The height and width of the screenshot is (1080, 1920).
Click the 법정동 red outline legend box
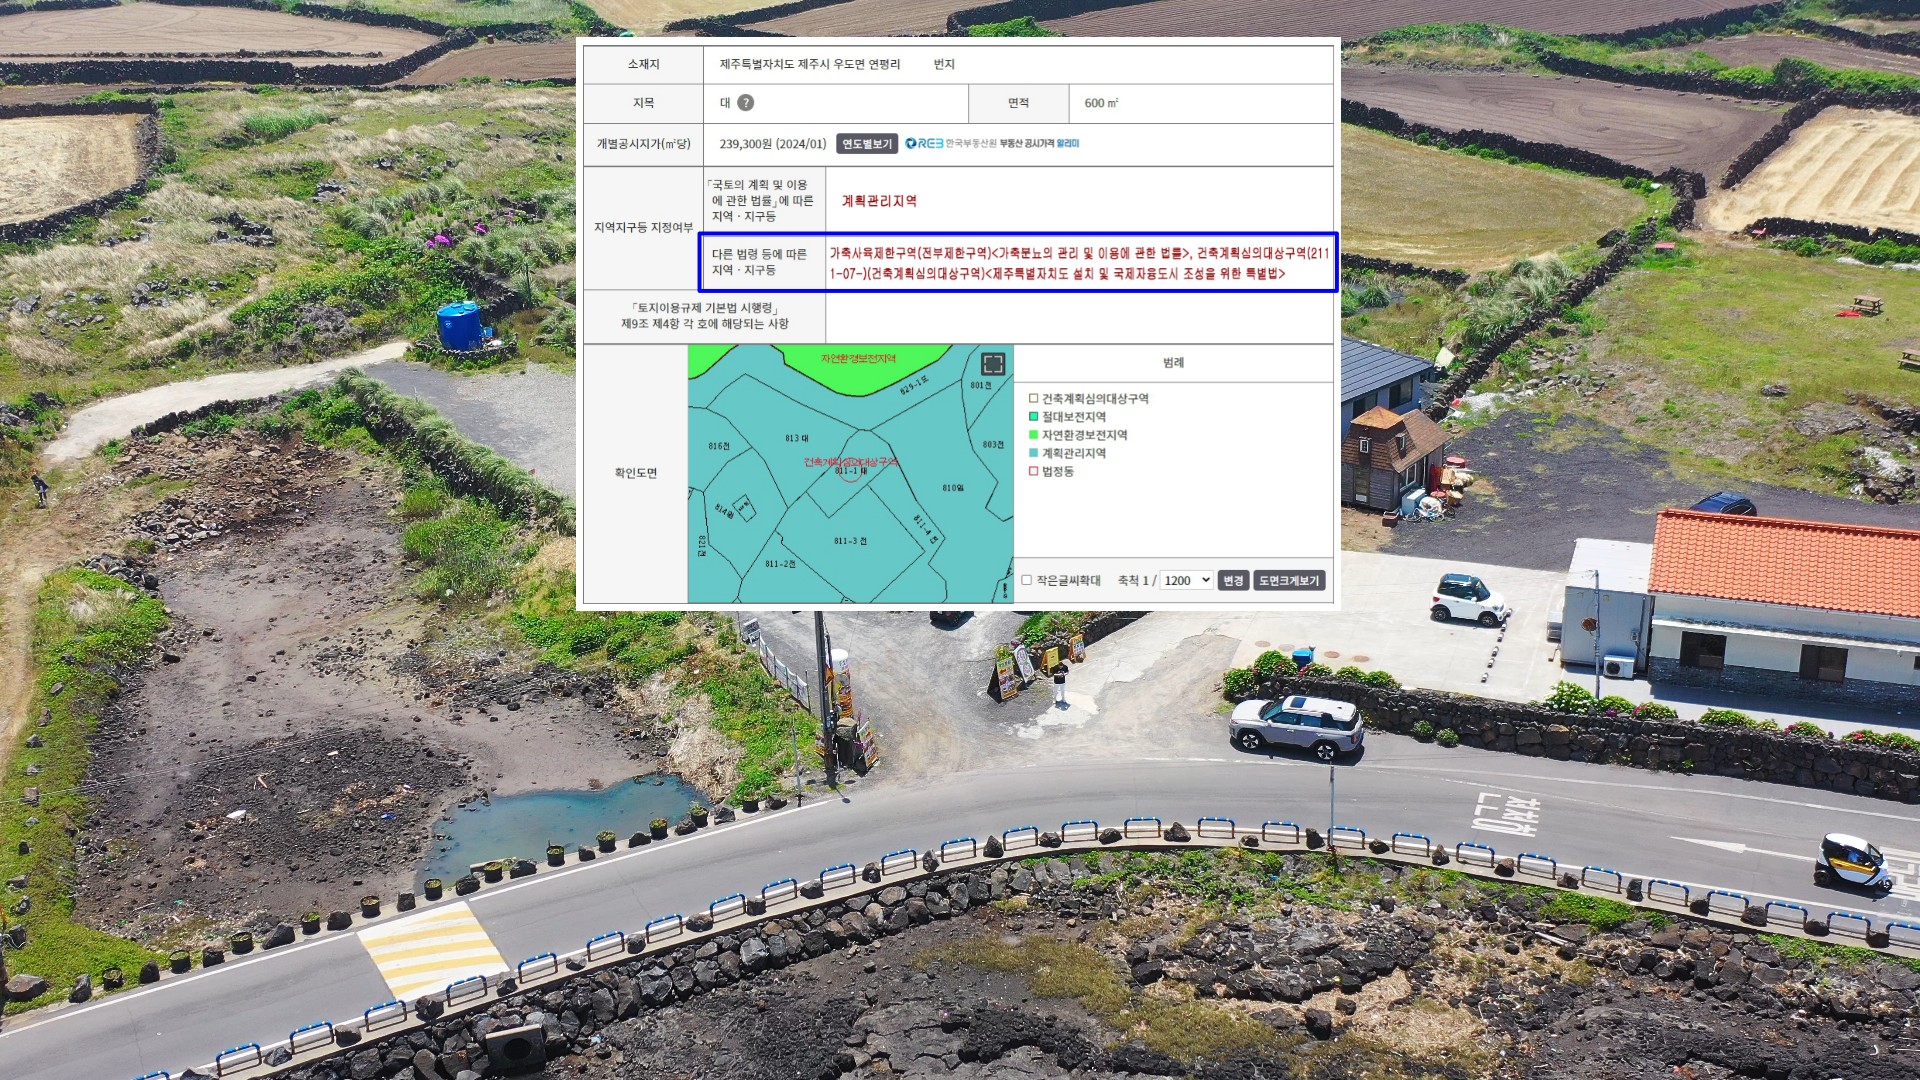click(x=1034, y=471)
